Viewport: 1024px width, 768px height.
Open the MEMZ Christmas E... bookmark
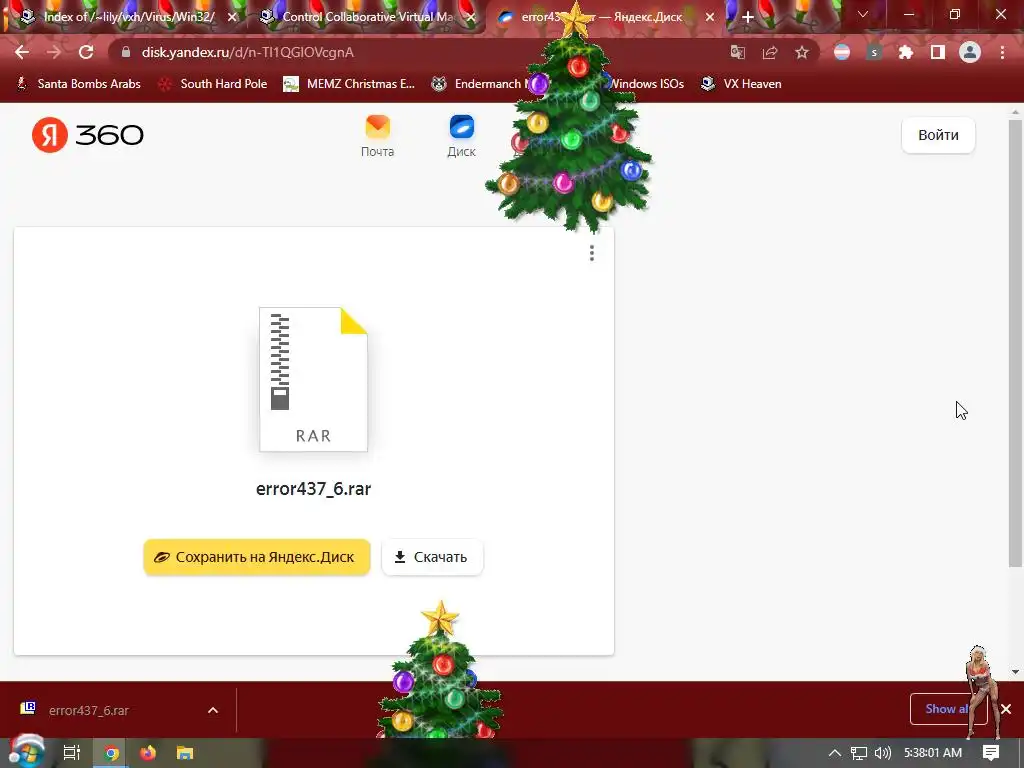[349, 84]
